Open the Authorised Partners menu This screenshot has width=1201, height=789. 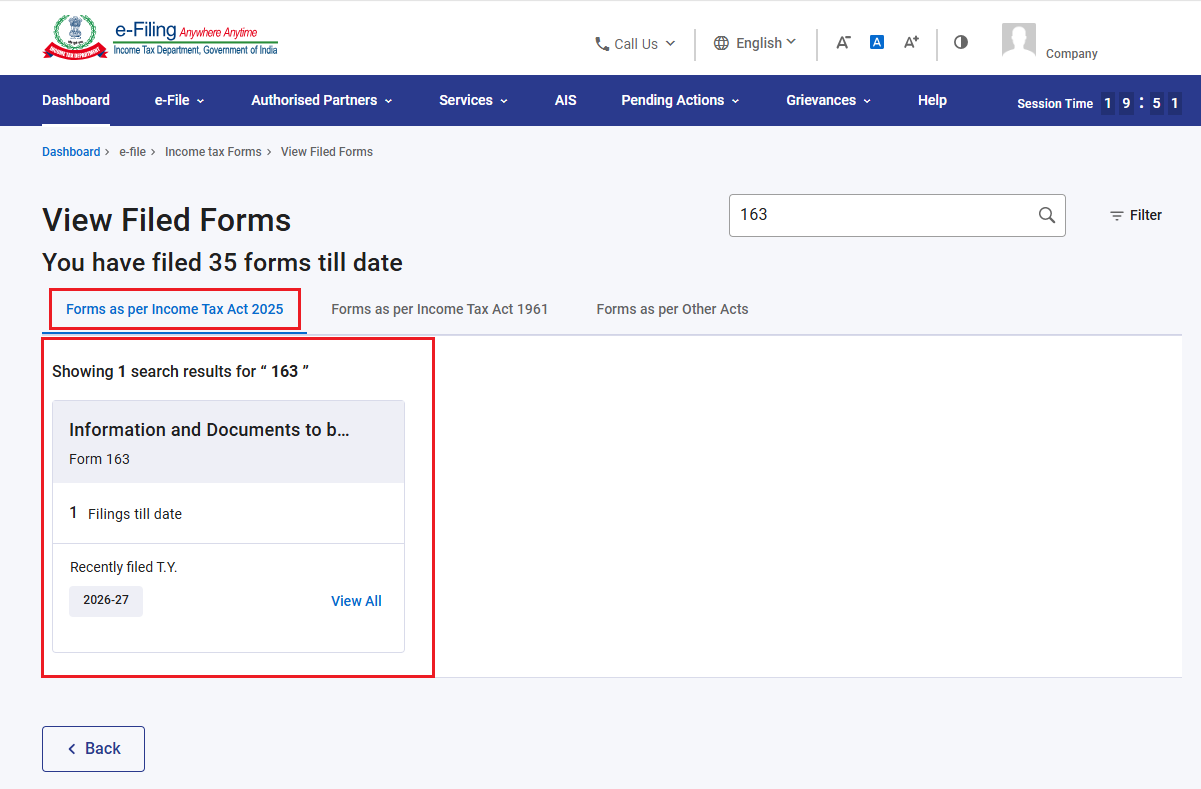[321, 100]
